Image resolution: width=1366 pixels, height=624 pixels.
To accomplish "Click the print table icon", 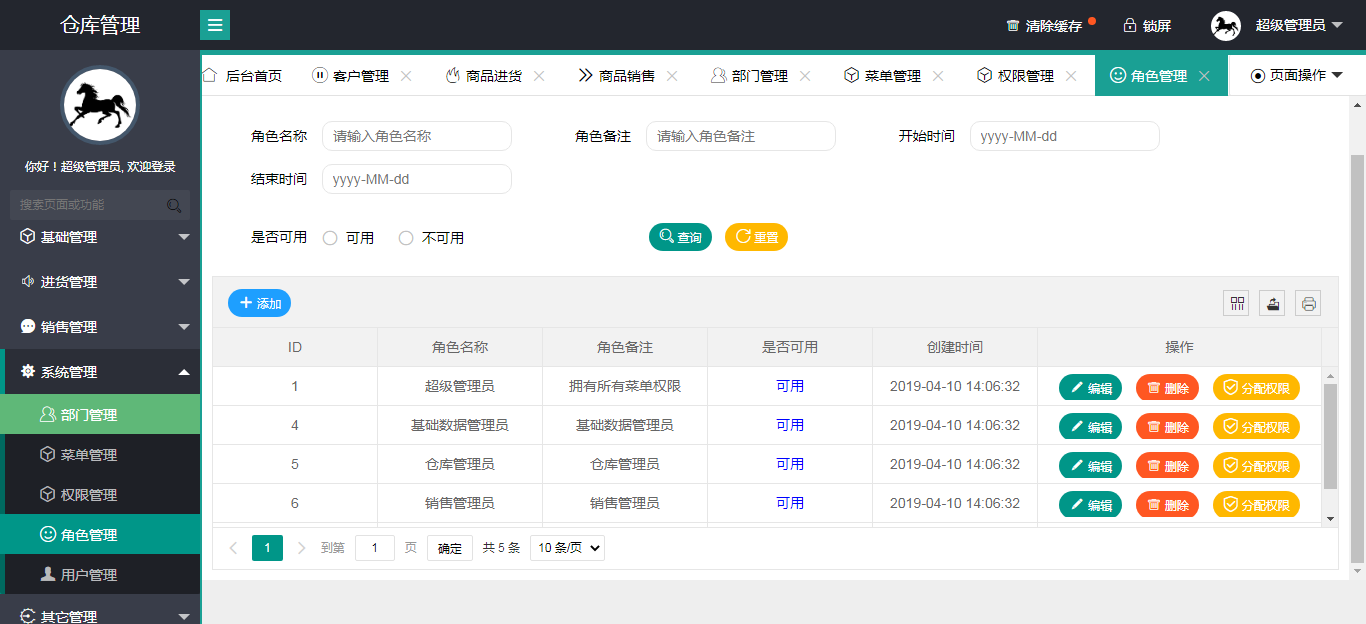I will tap(1308, 303).
